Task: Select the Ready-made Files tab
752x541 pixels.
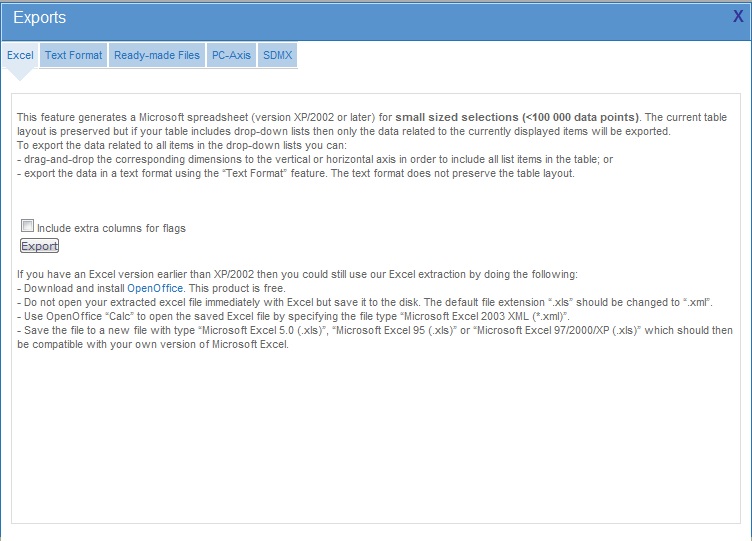Action: (x=157, y=55)
